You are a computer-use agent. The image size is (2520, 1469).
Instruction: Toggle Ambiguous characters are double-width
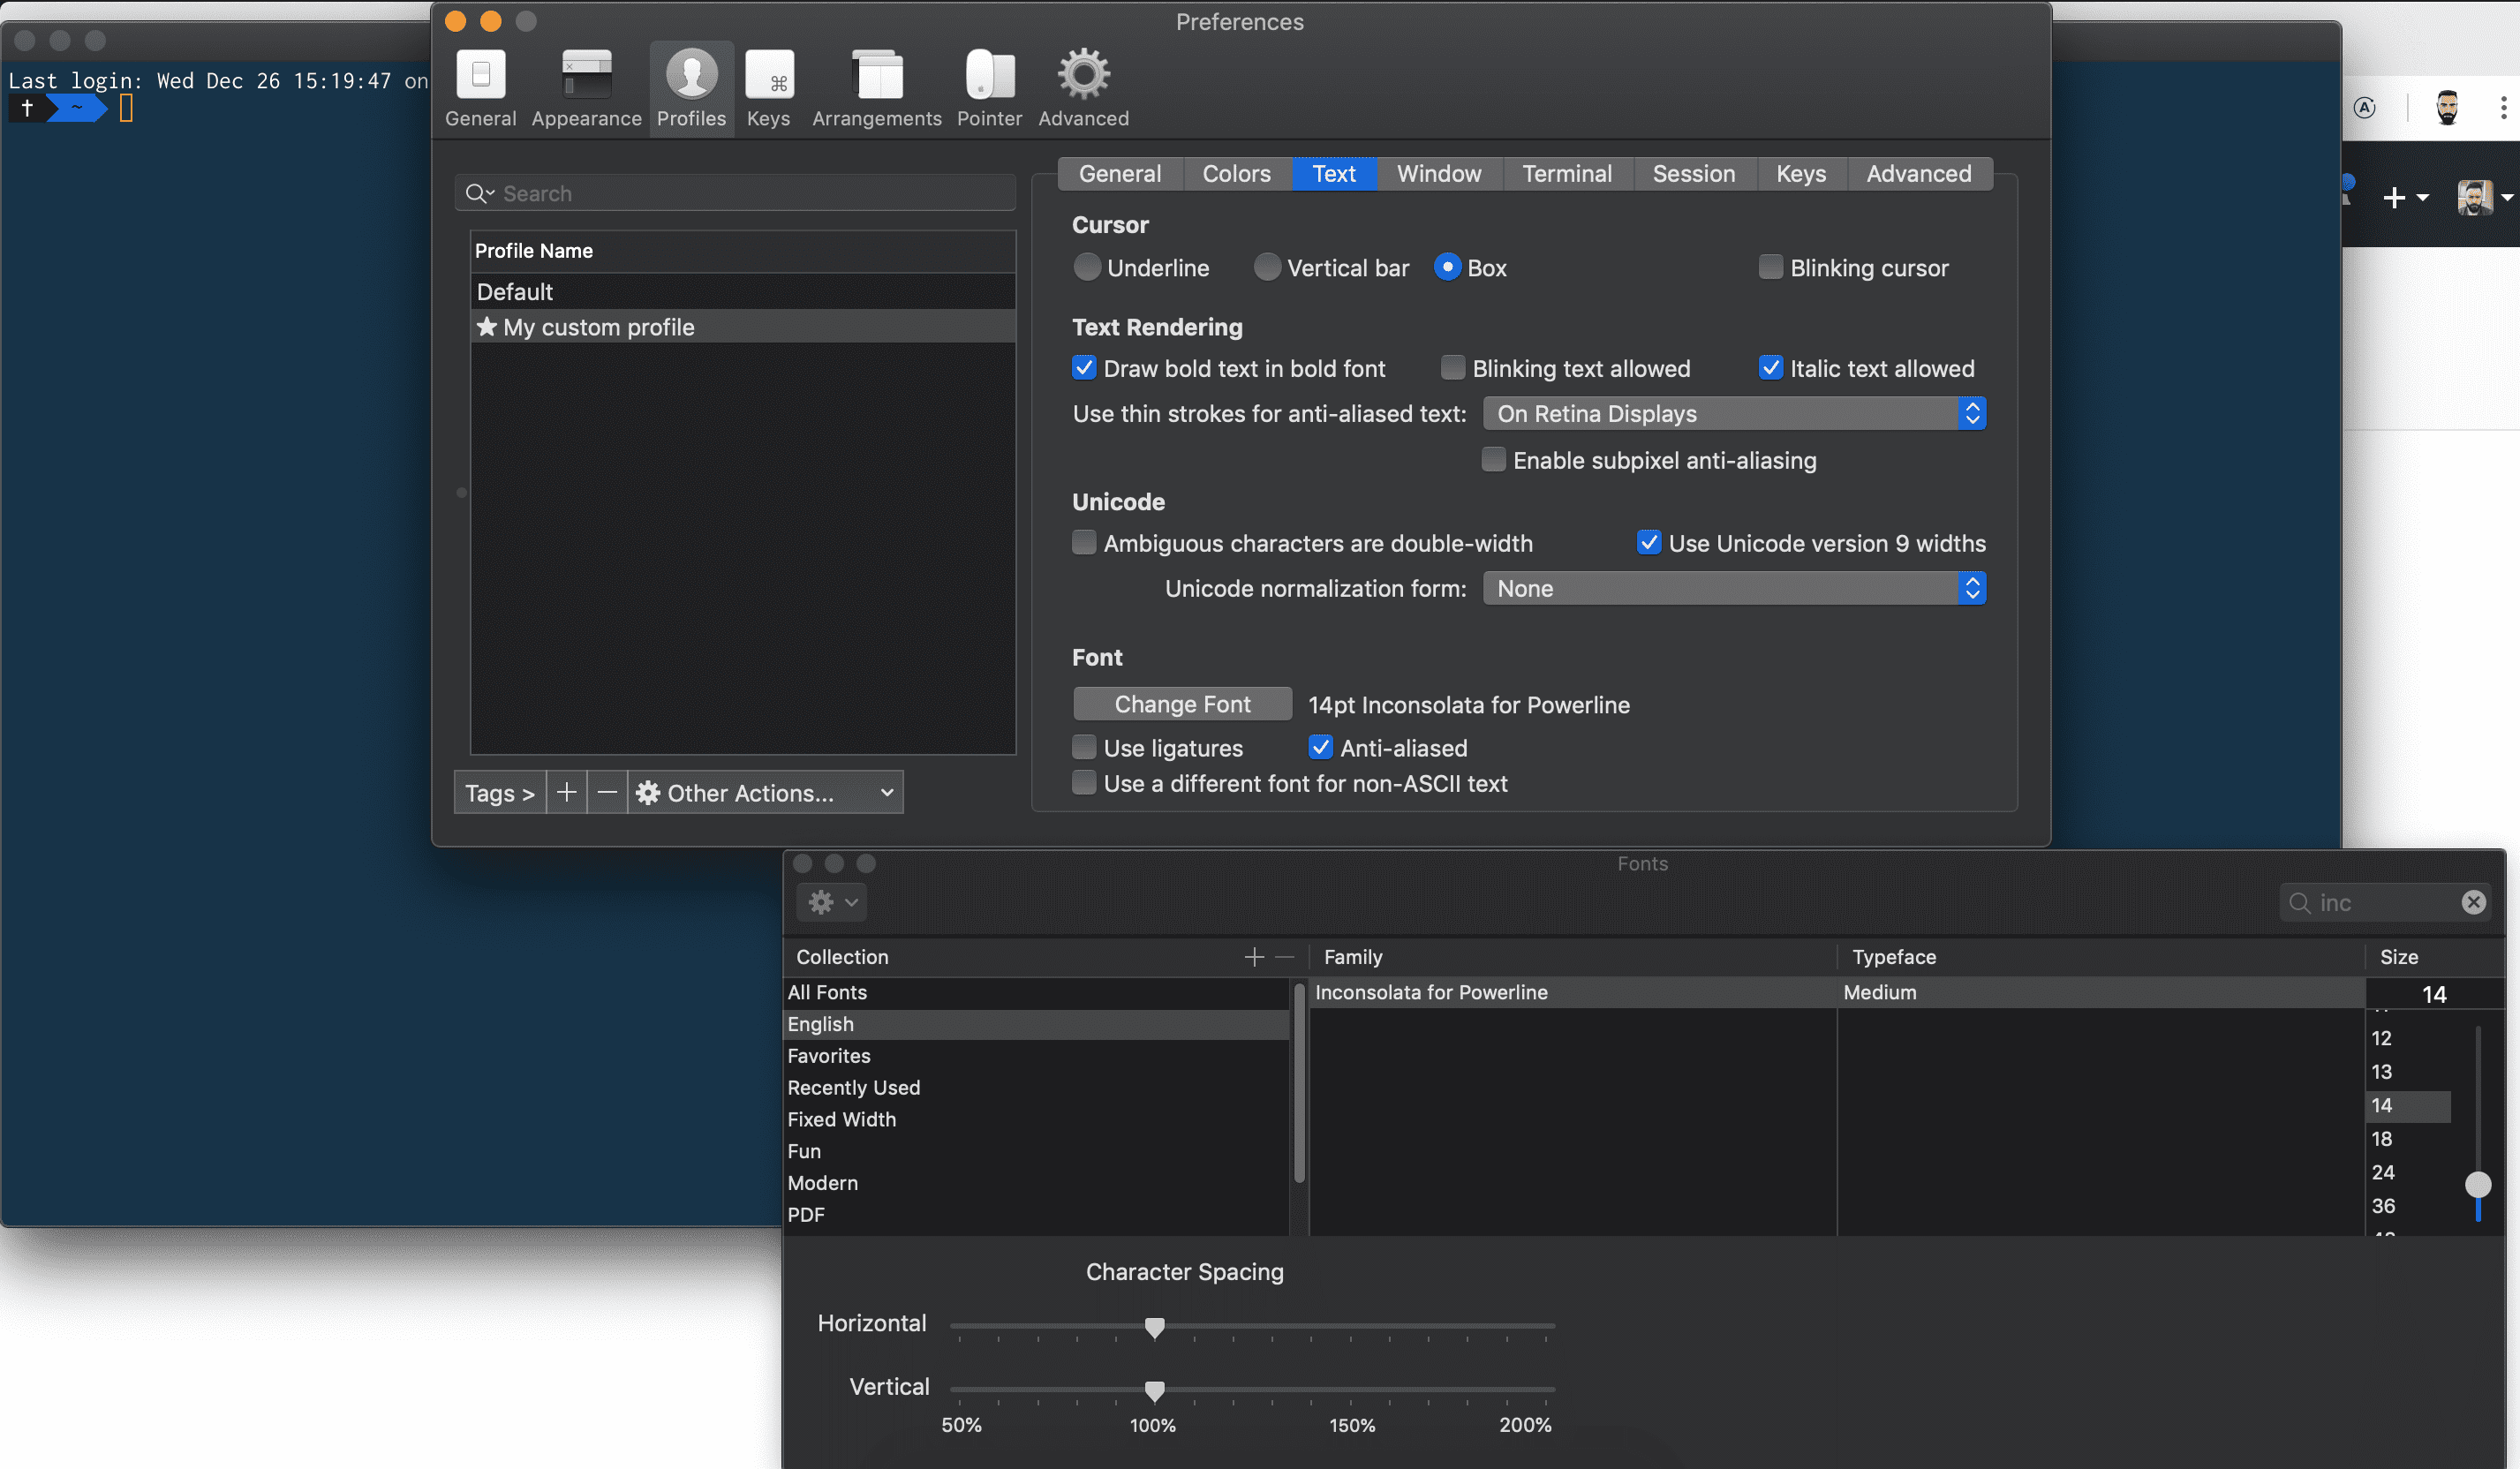click(1084, 543)
